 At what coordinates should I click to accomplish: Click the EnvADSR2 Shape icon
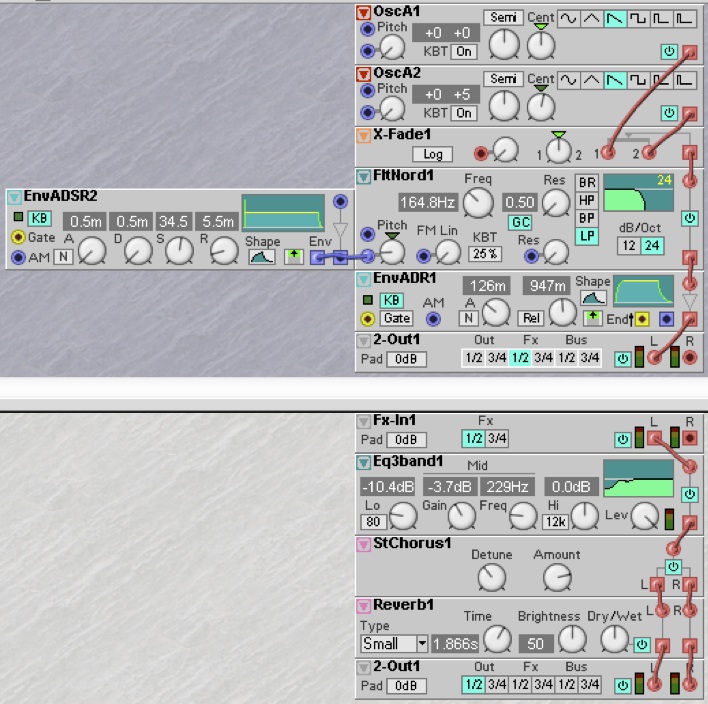tap(262, 257)
